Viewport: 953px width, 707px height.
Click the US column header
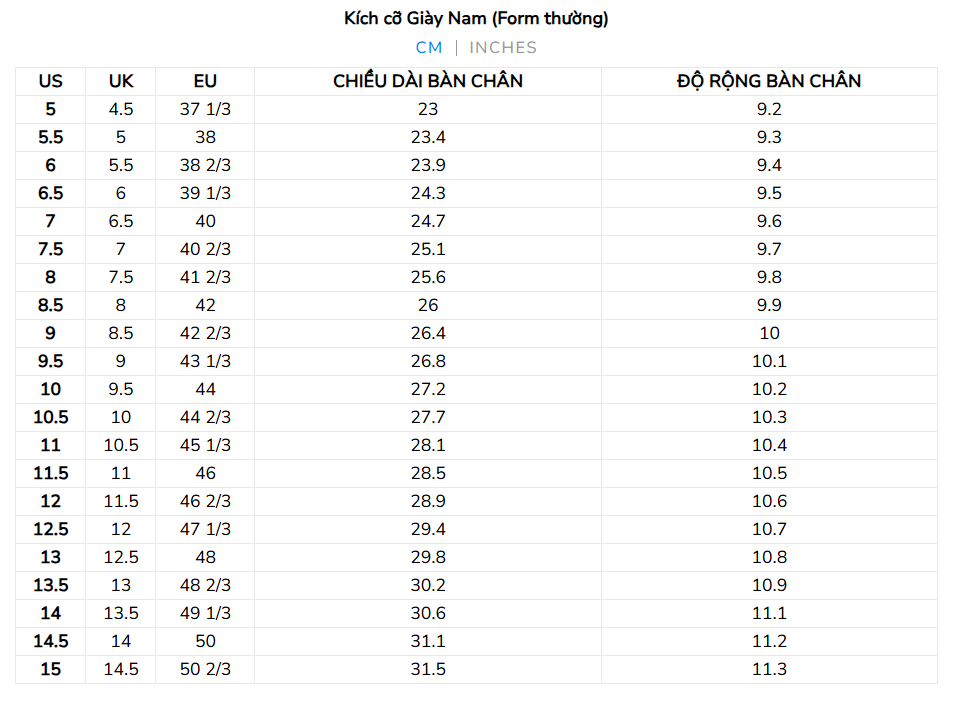click(51, 81)
